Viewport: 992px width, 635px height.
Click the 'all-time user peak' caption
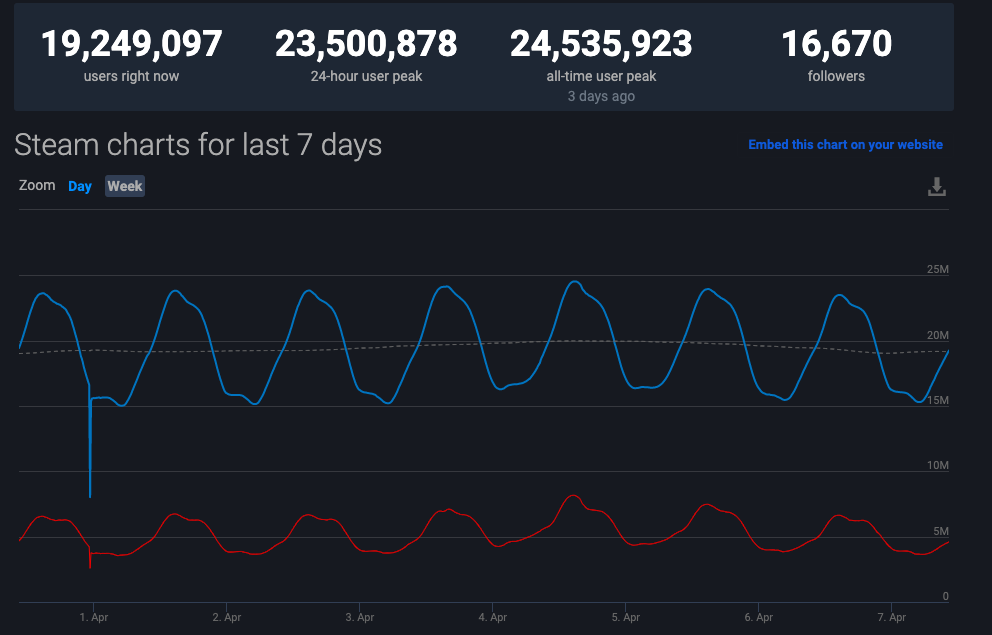coord(601,77)
